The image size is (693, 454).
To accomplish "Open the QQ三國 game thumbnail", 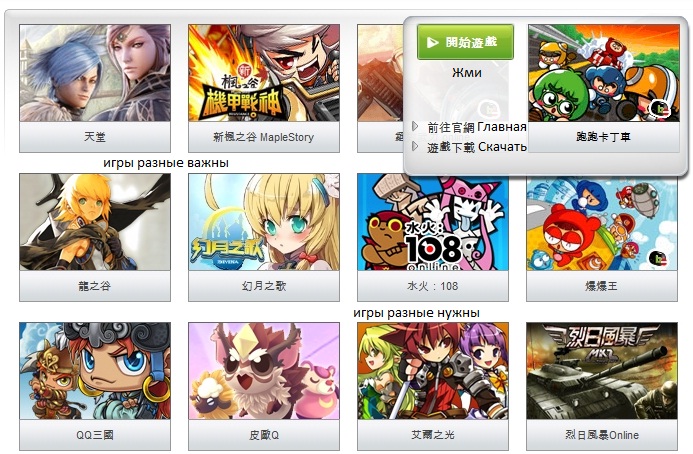I will pos(95,371).
